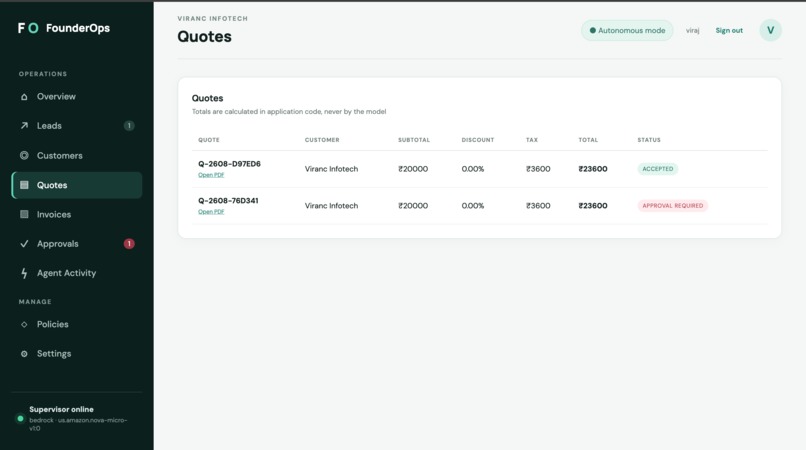Open the V user avatar
The height and width of the screenshot is (450, 806).
(x=770, y=30)
